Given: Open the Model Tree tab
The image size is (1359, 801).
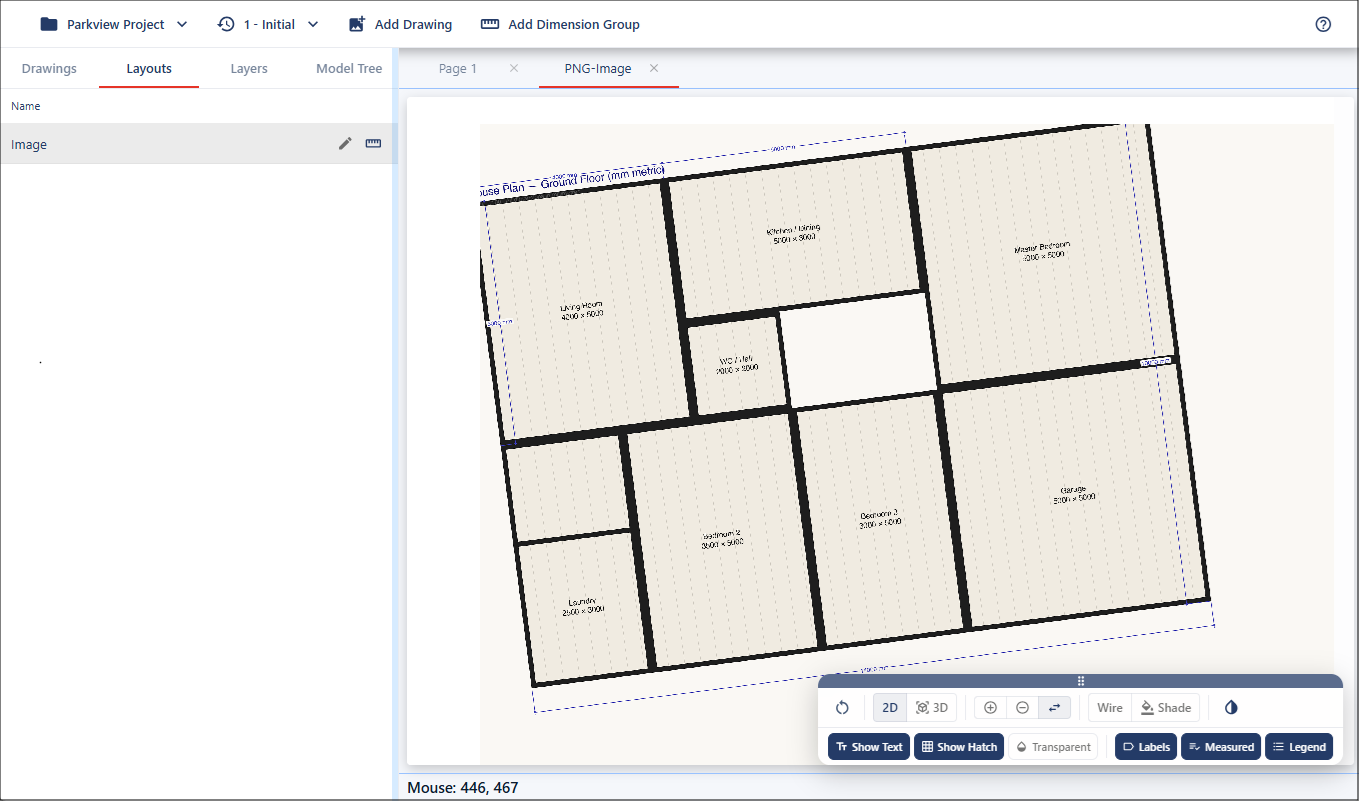Looking at the screenshot, I should 349,69.
